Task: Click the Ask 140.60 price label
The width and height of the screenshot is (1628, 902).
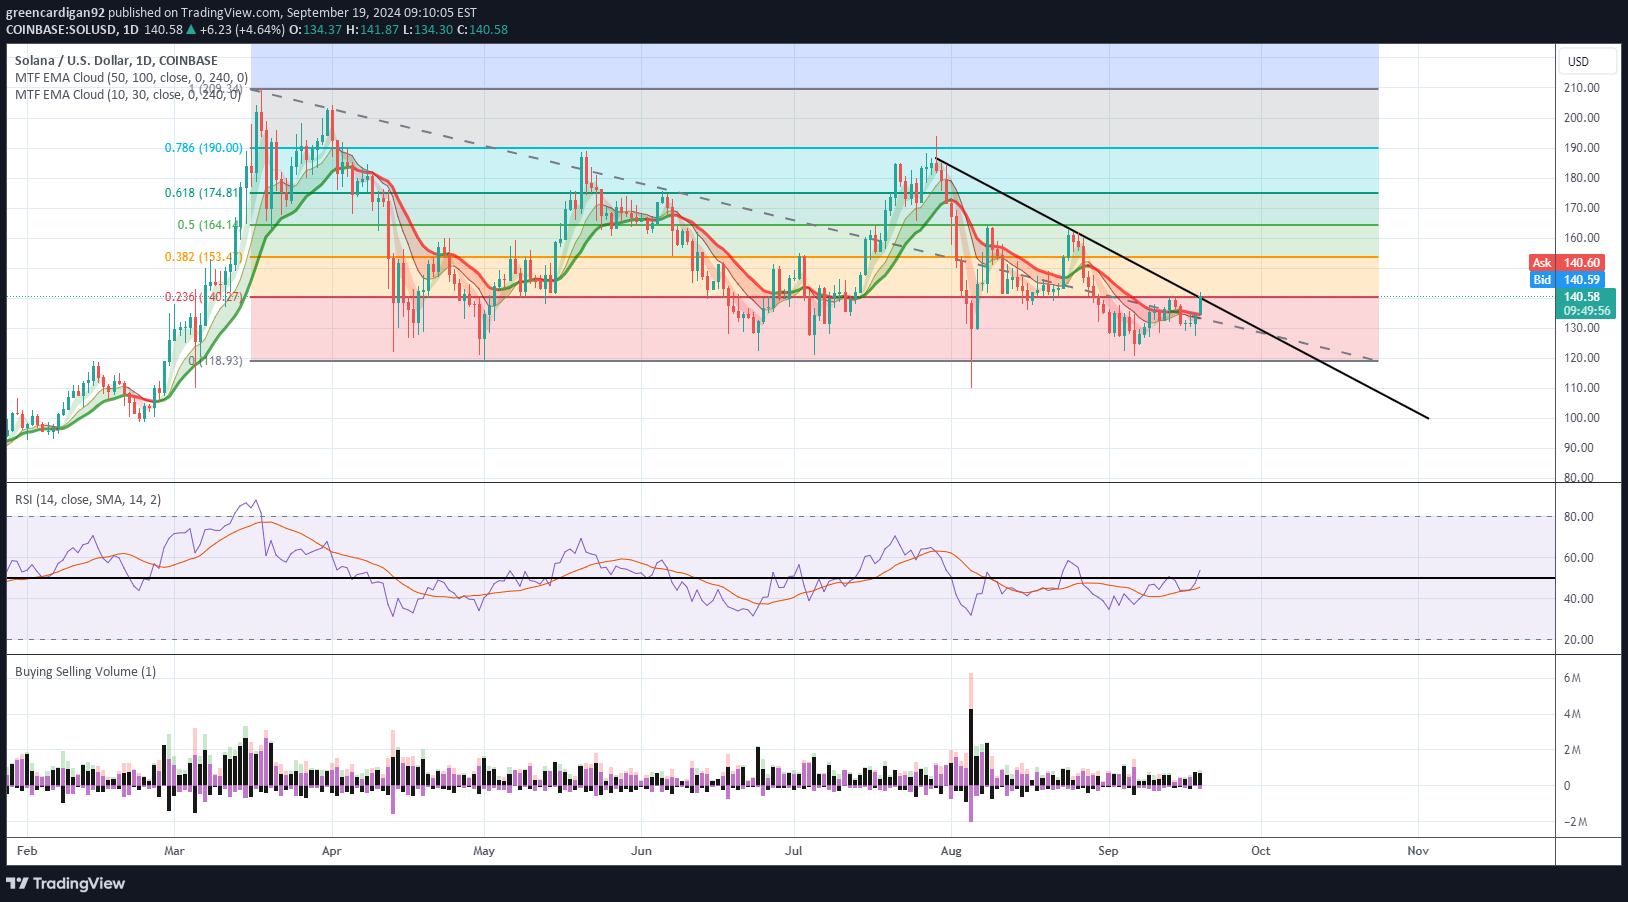Action: point(1568,263)
